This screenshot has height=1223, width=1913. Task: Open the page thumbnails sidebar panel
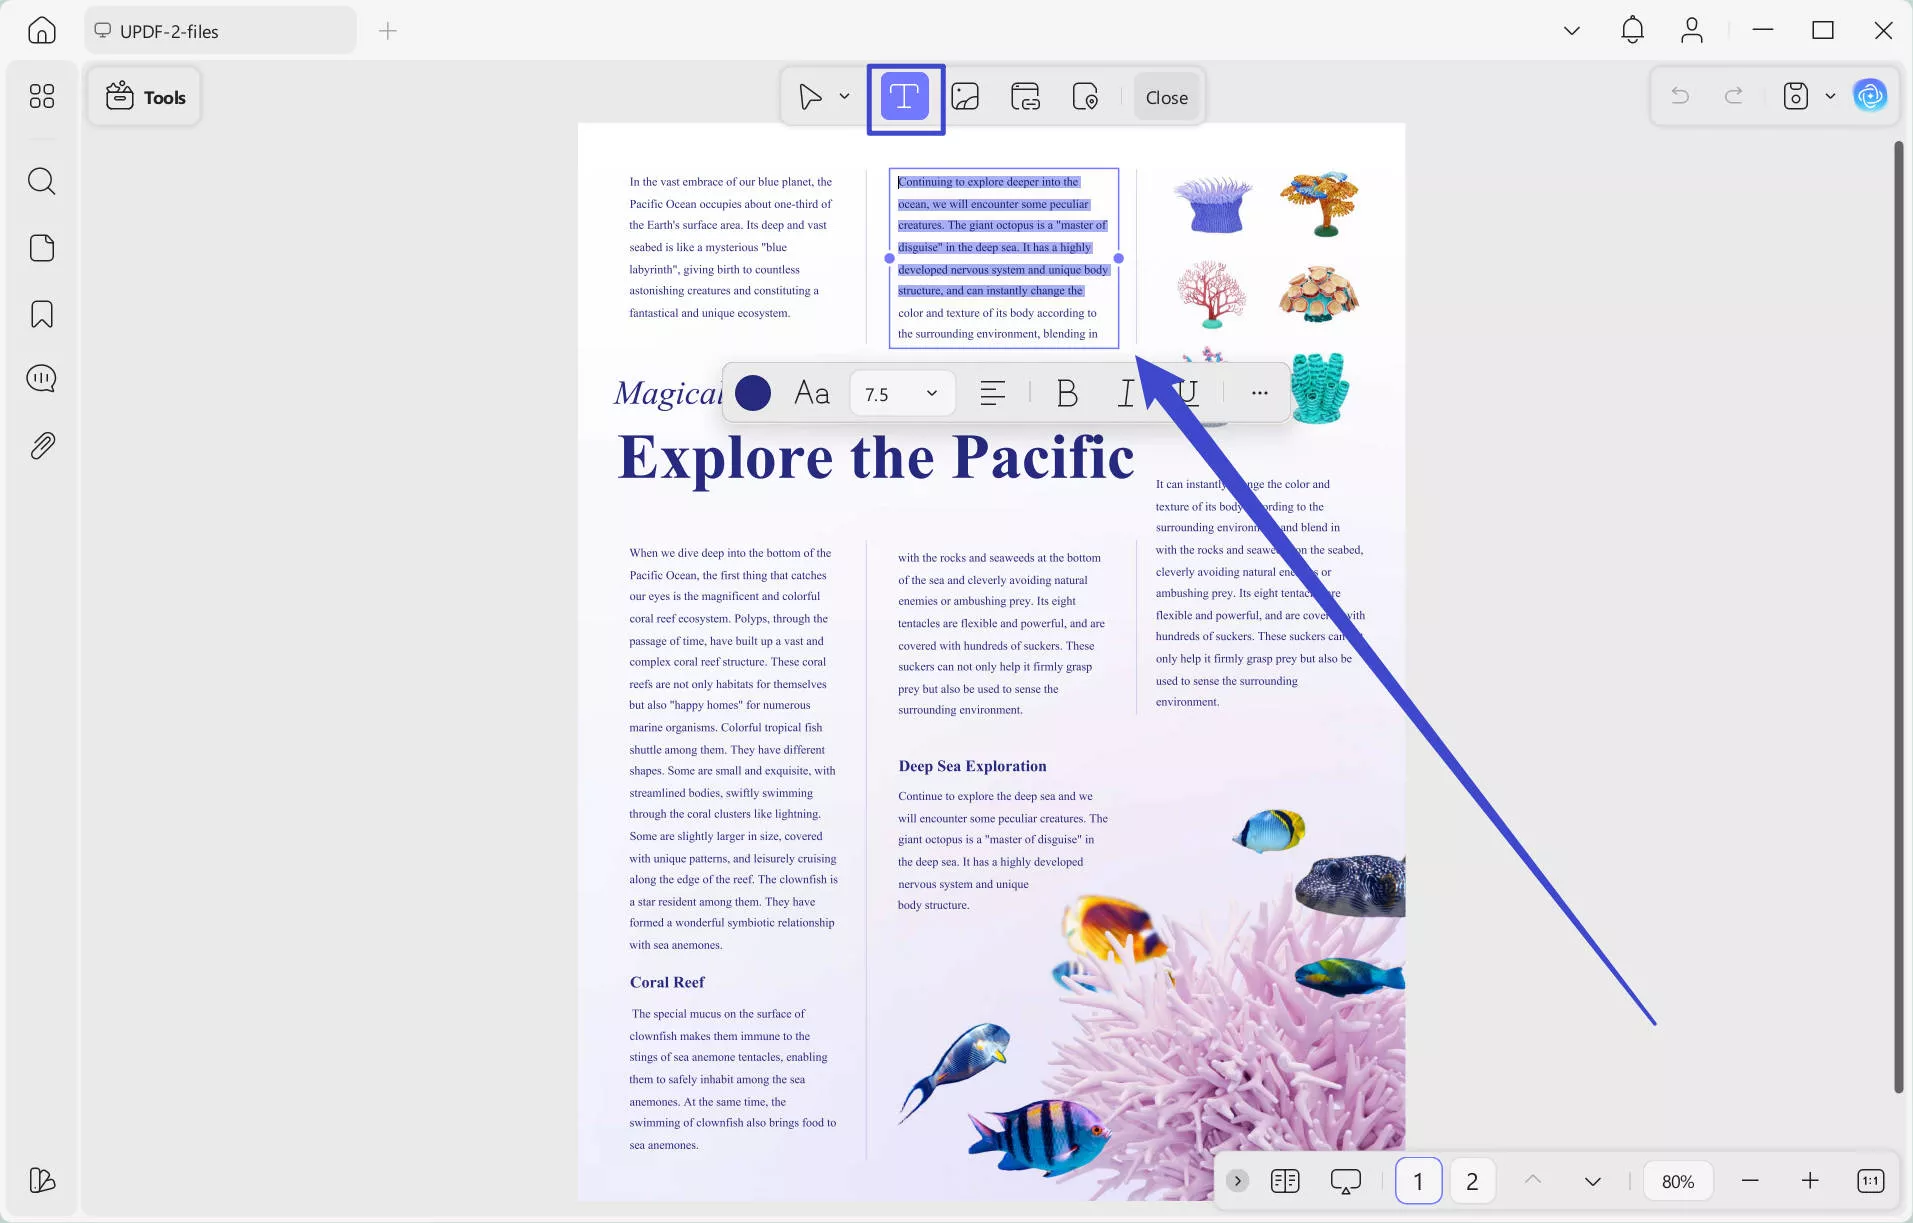41,247
